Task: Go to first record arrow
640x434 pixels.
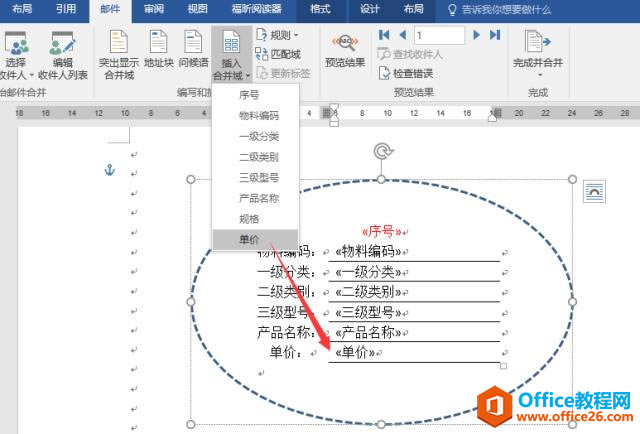Action: pyautogui.click(x=384, y=35)
